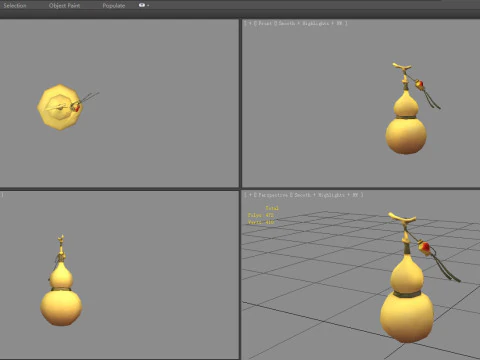This screenshot has width=480, height=360.
Task: Click the Front view label in viewport header
Action: (265, 23)
